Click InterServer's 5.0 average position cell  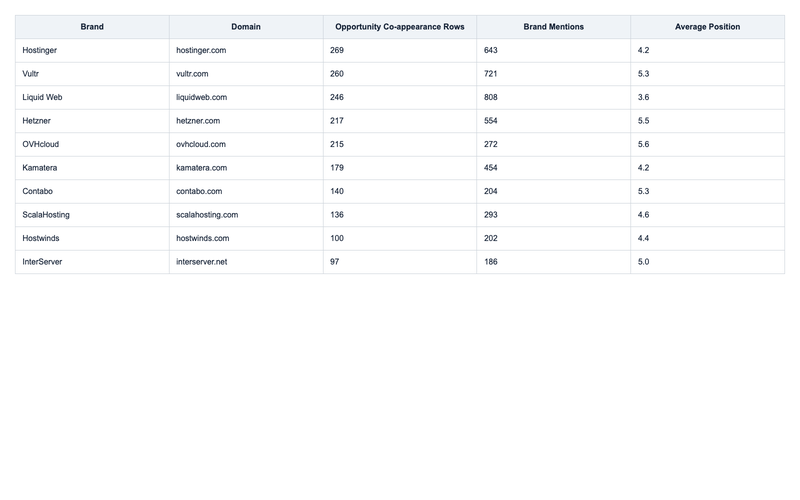[x=707, y=262]
